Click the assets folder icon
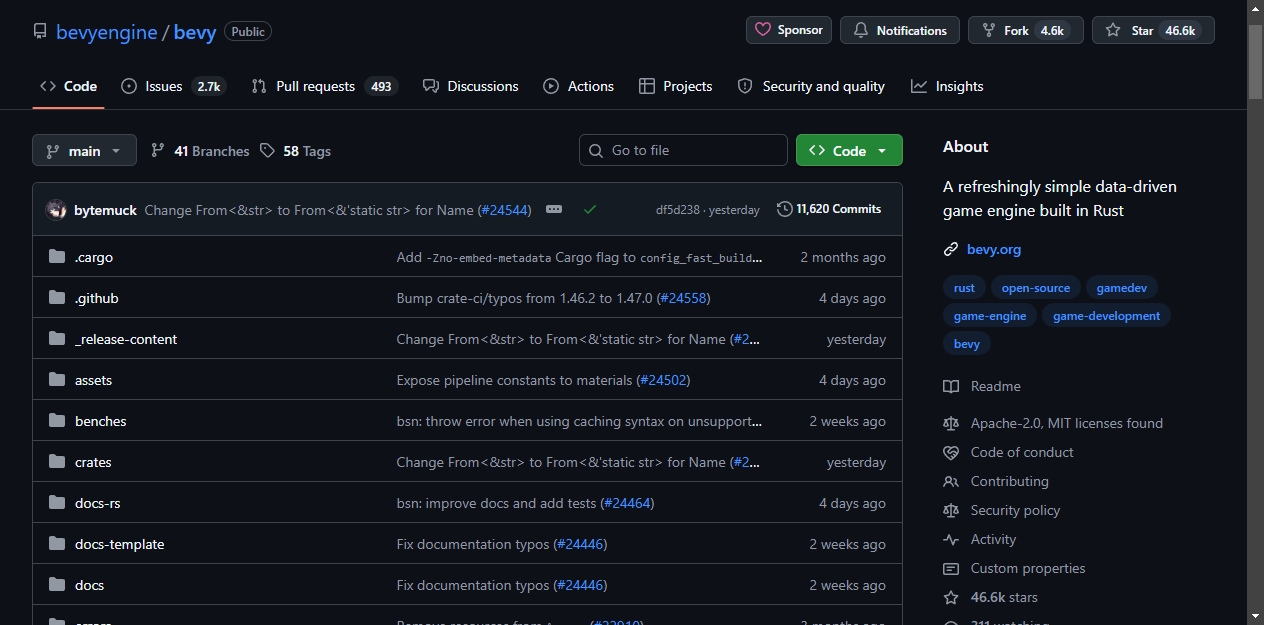1264x625 pixels. [x=57, y=380]
